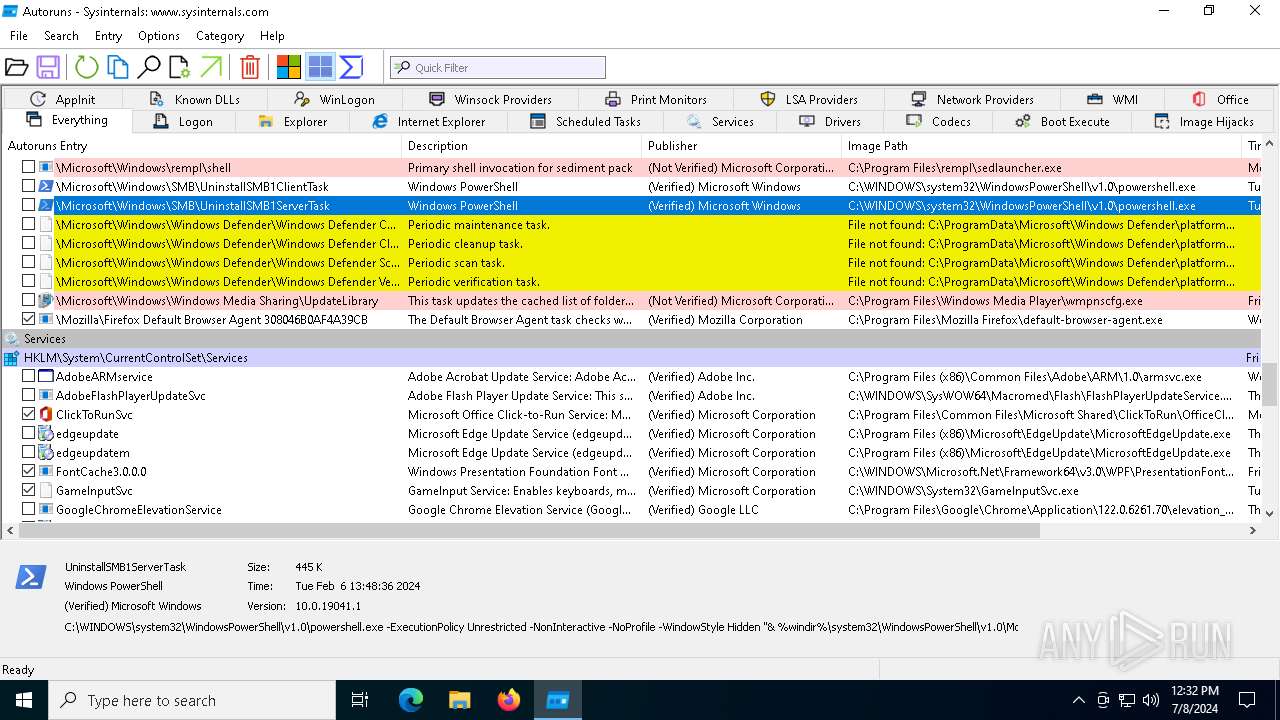Screen dimensions: 1280x720
Task: Open the Windows Start menu
Action: pyautogui.click(x=24, y=700)
